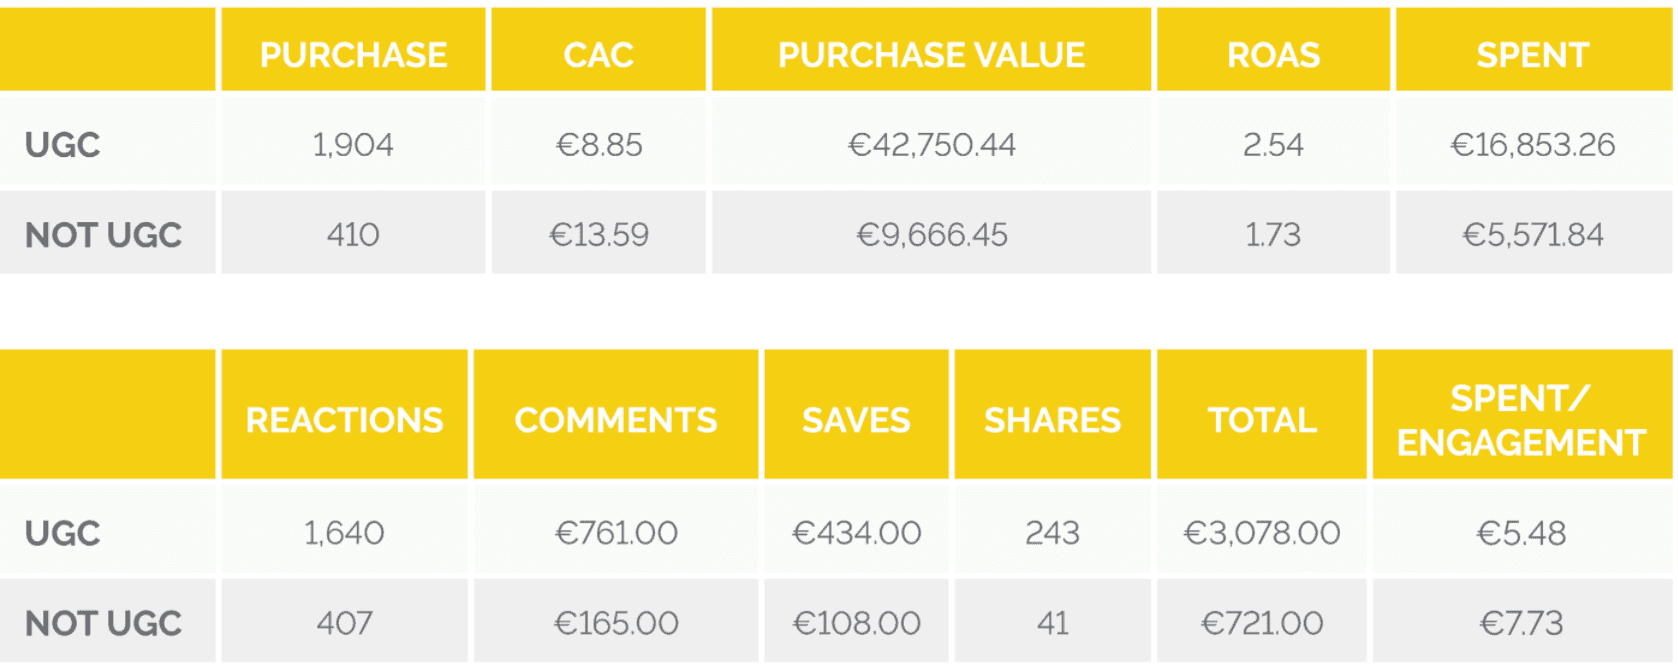Select the PURCHASE VALUE header cell

(931, 55)
